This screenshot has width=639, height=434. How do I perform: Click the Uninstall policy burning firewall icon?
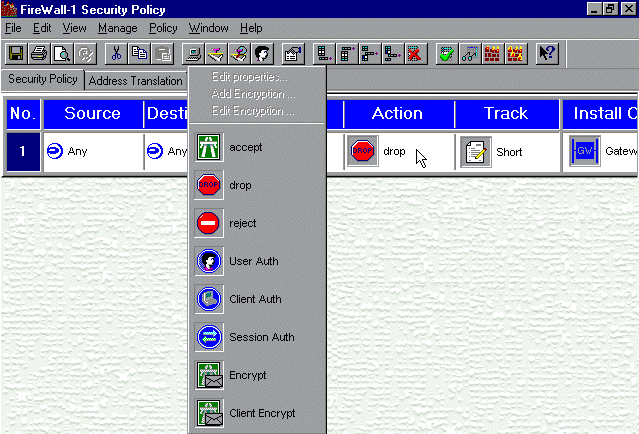516,53
